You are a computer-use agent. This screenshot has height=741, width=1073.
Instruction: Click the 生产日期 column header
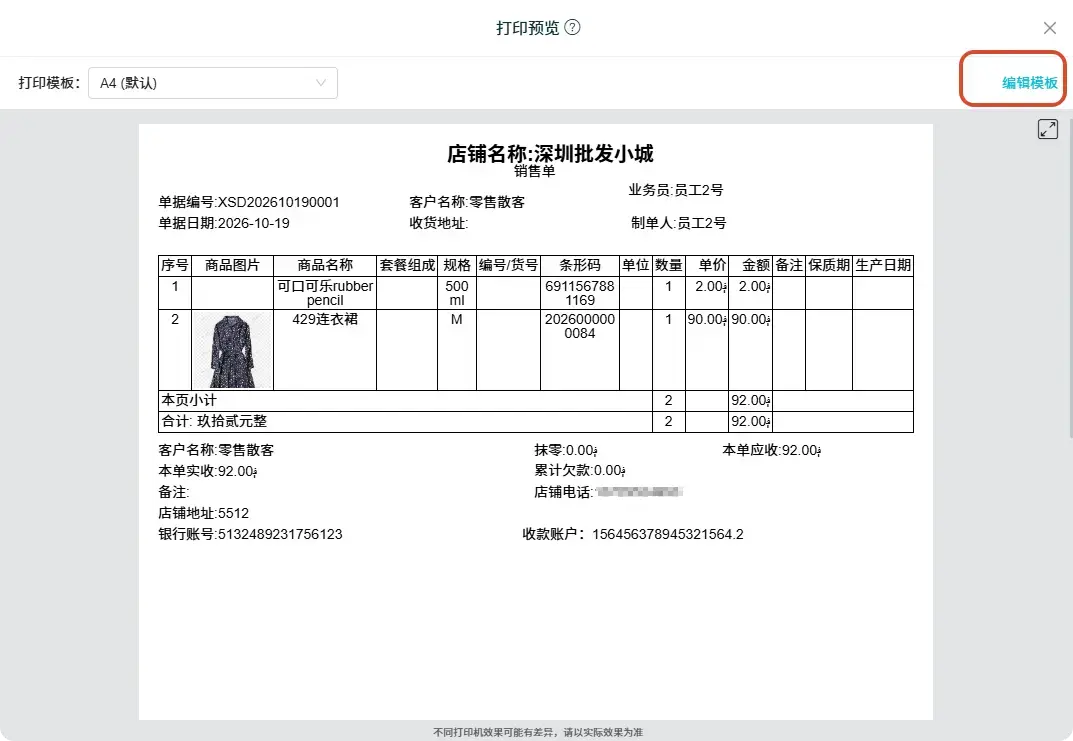click(883, 265)
